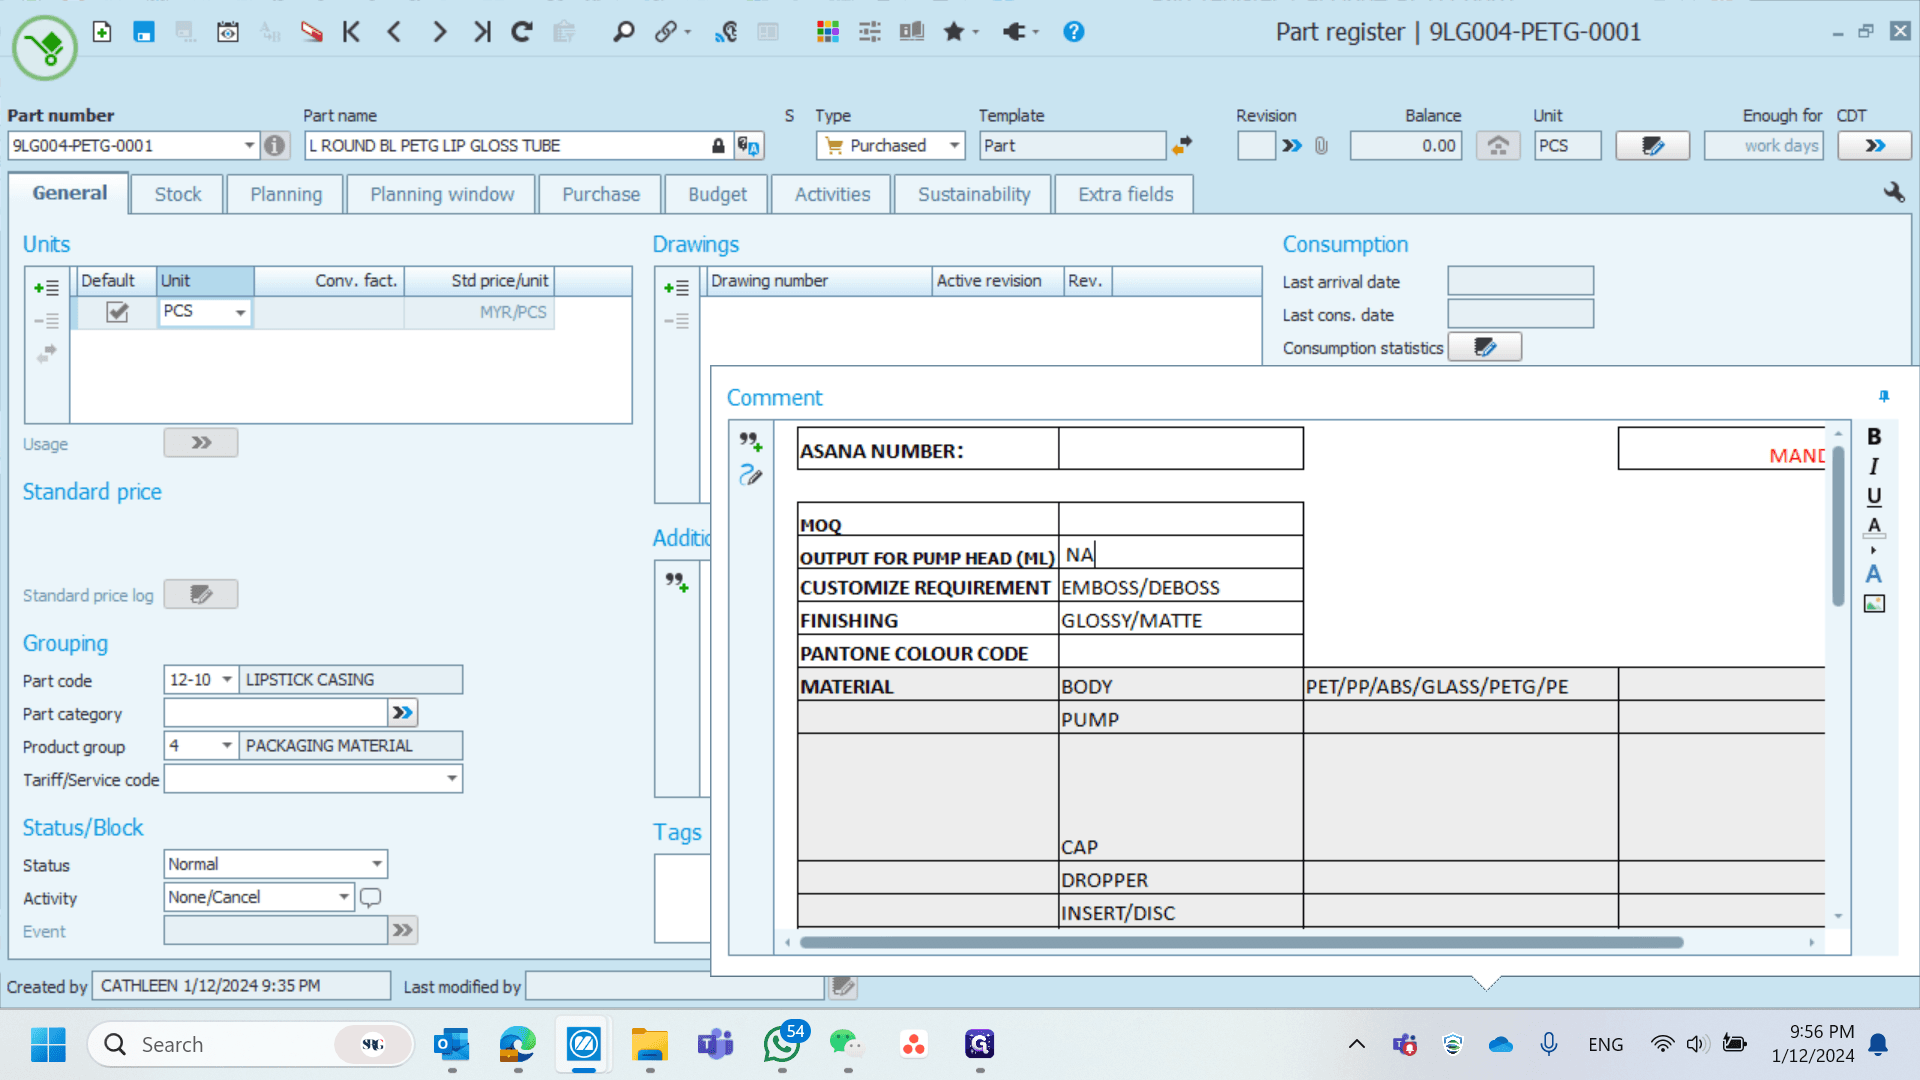Pin the Comment panel
The image size is (1920, 1080).
coord(1884,396)
